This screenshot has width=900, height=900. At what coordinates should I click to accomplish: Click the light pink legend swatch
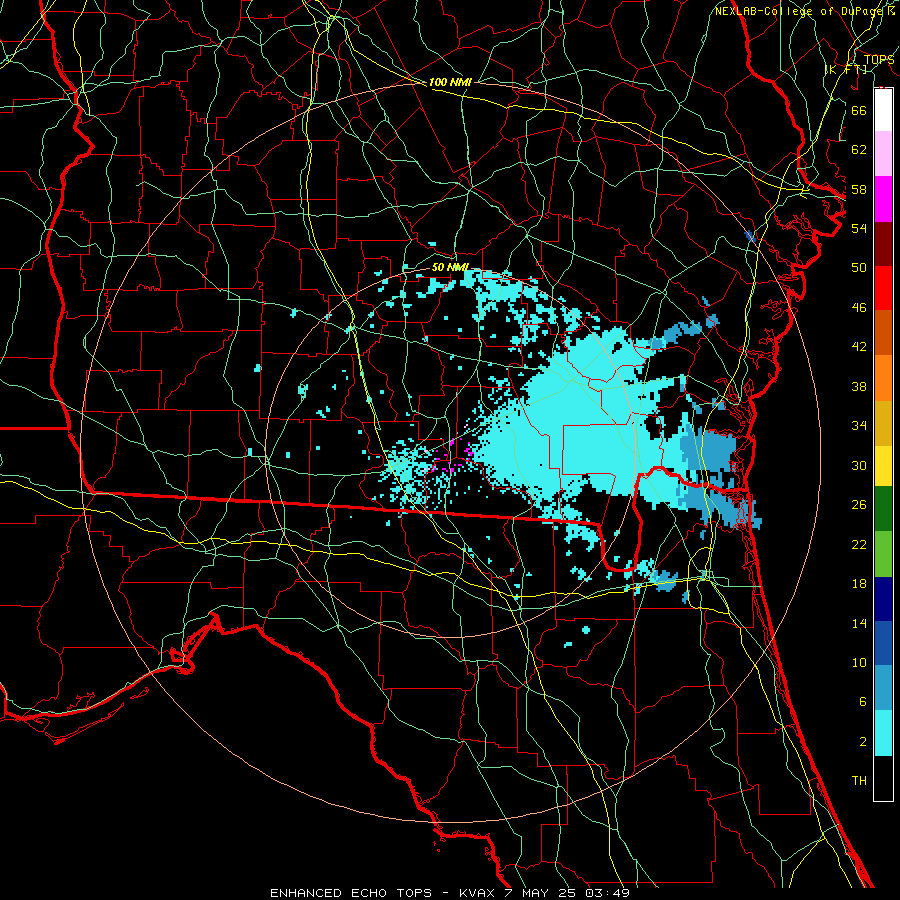(883, 154)
